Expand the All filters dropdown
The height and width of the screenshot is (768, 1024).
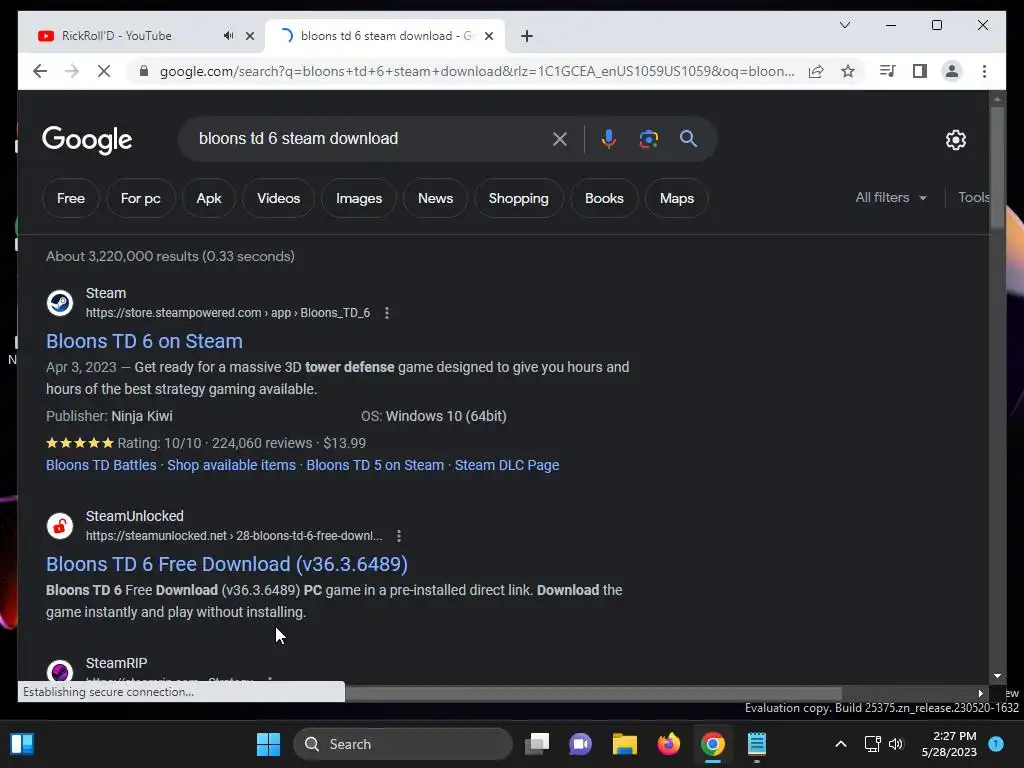point(891,197)
